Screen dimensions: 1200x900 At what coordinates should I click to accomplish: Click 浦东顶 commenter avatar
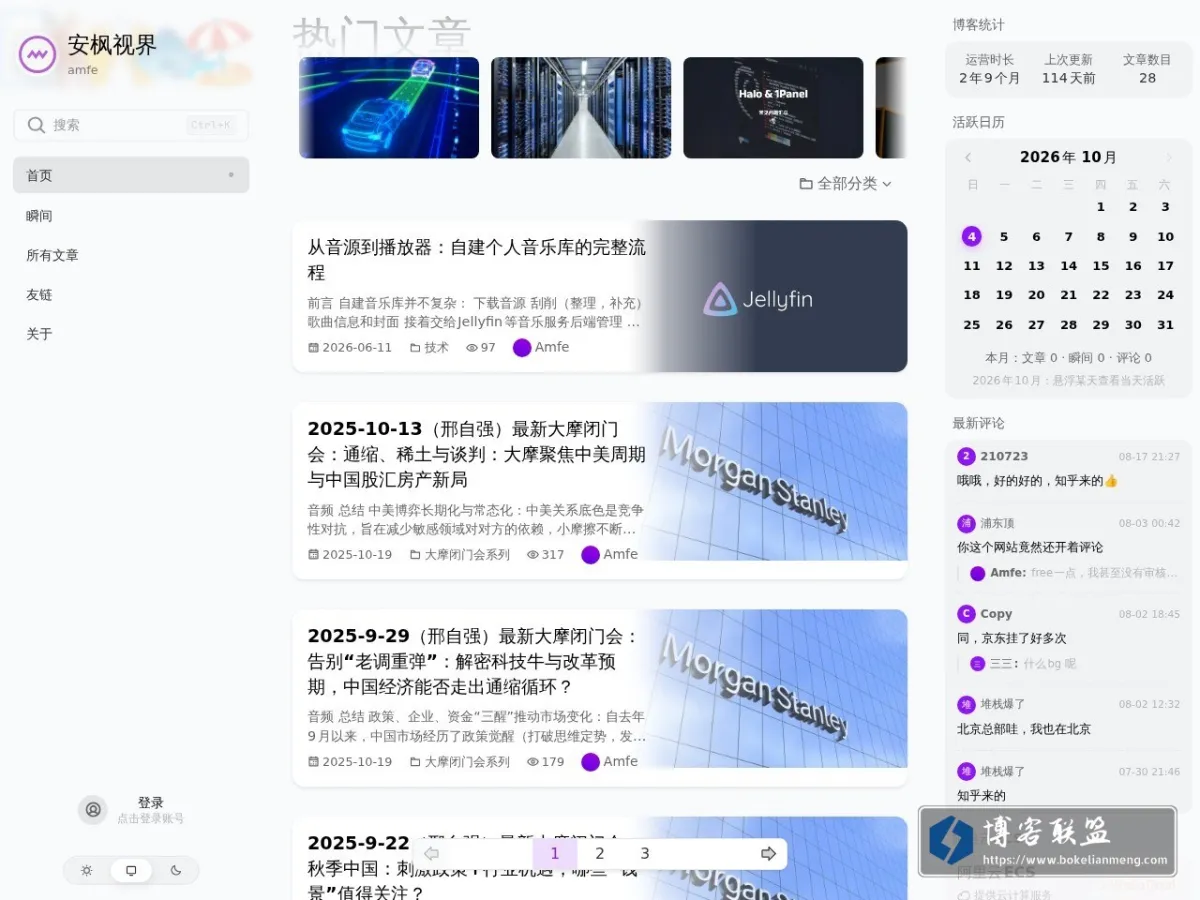click(x=966, y=523)
